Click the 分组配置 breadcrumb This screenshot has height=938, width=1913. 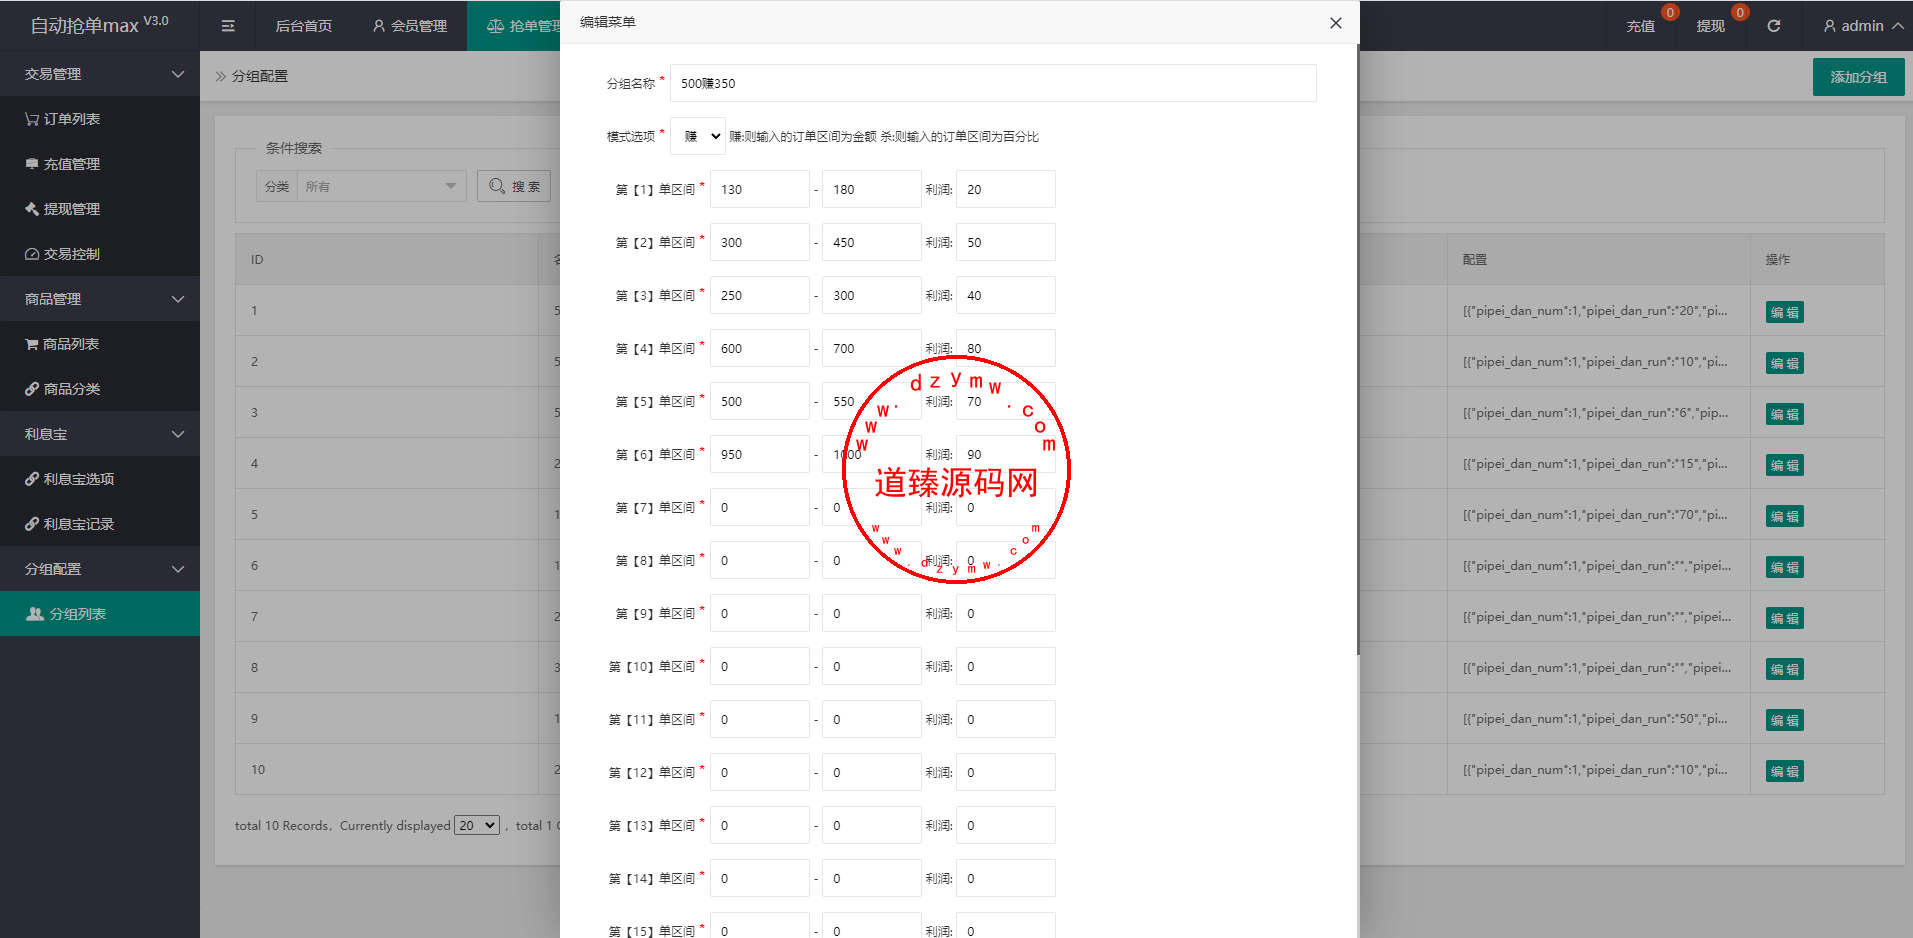point(260,76)
